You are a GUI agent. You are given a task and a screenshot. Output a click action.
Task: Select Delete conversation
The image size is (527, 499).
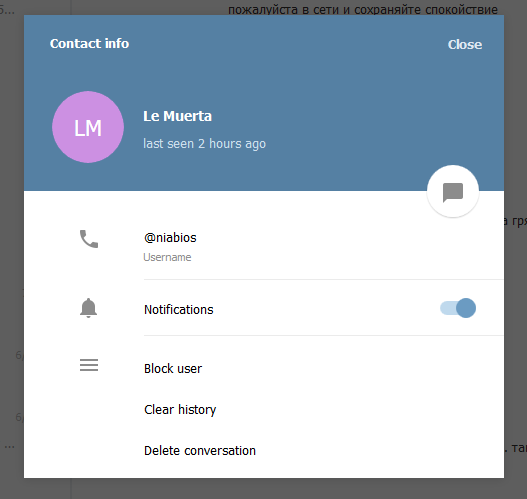(x=200, y=451)
